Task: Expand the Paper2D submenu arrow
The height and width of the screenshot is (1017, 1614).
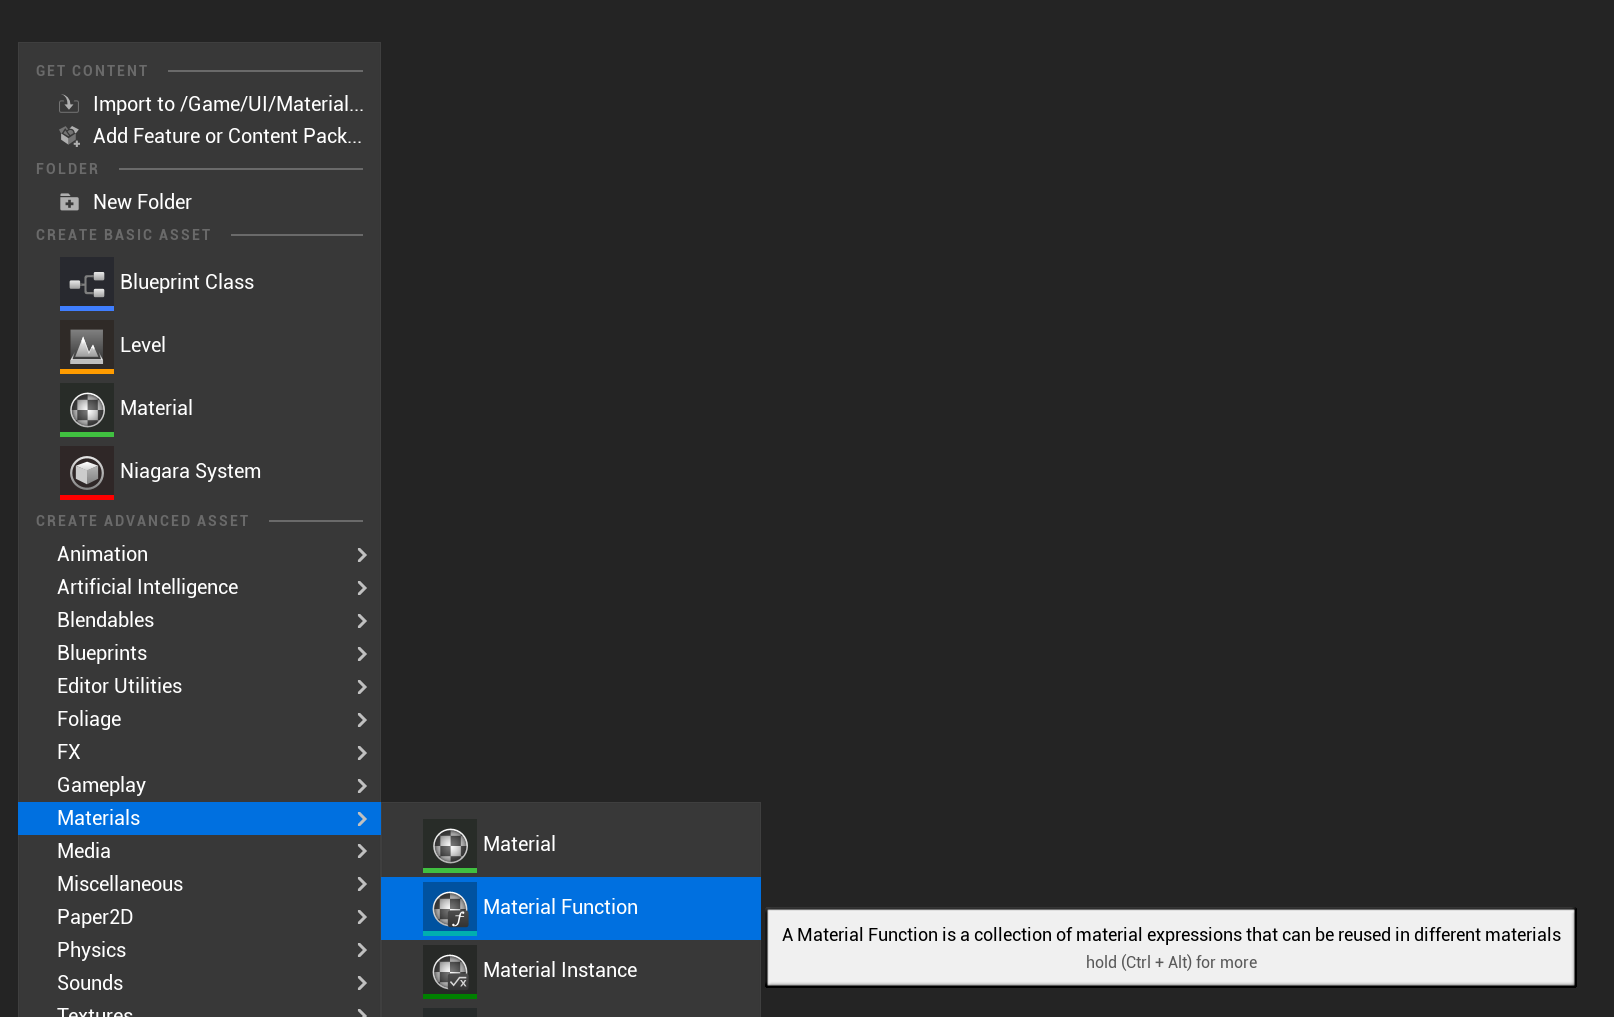Action: click(x=362, y=918)
